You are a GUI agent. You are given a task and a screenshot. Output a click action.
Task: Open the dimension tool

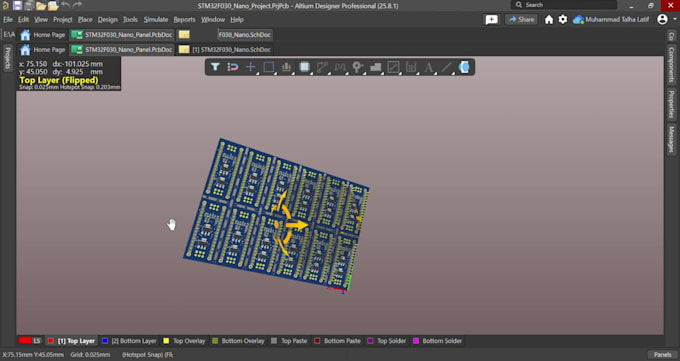pyautogui.click(x=411, y=67)
